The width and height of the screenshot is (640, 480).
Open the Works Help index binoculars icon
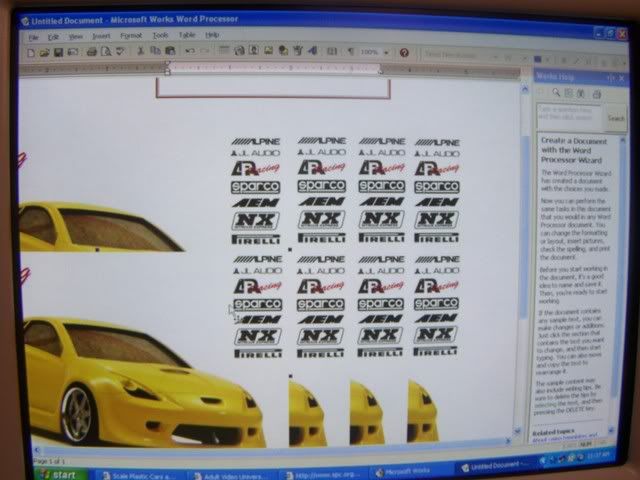coord(581,93)
